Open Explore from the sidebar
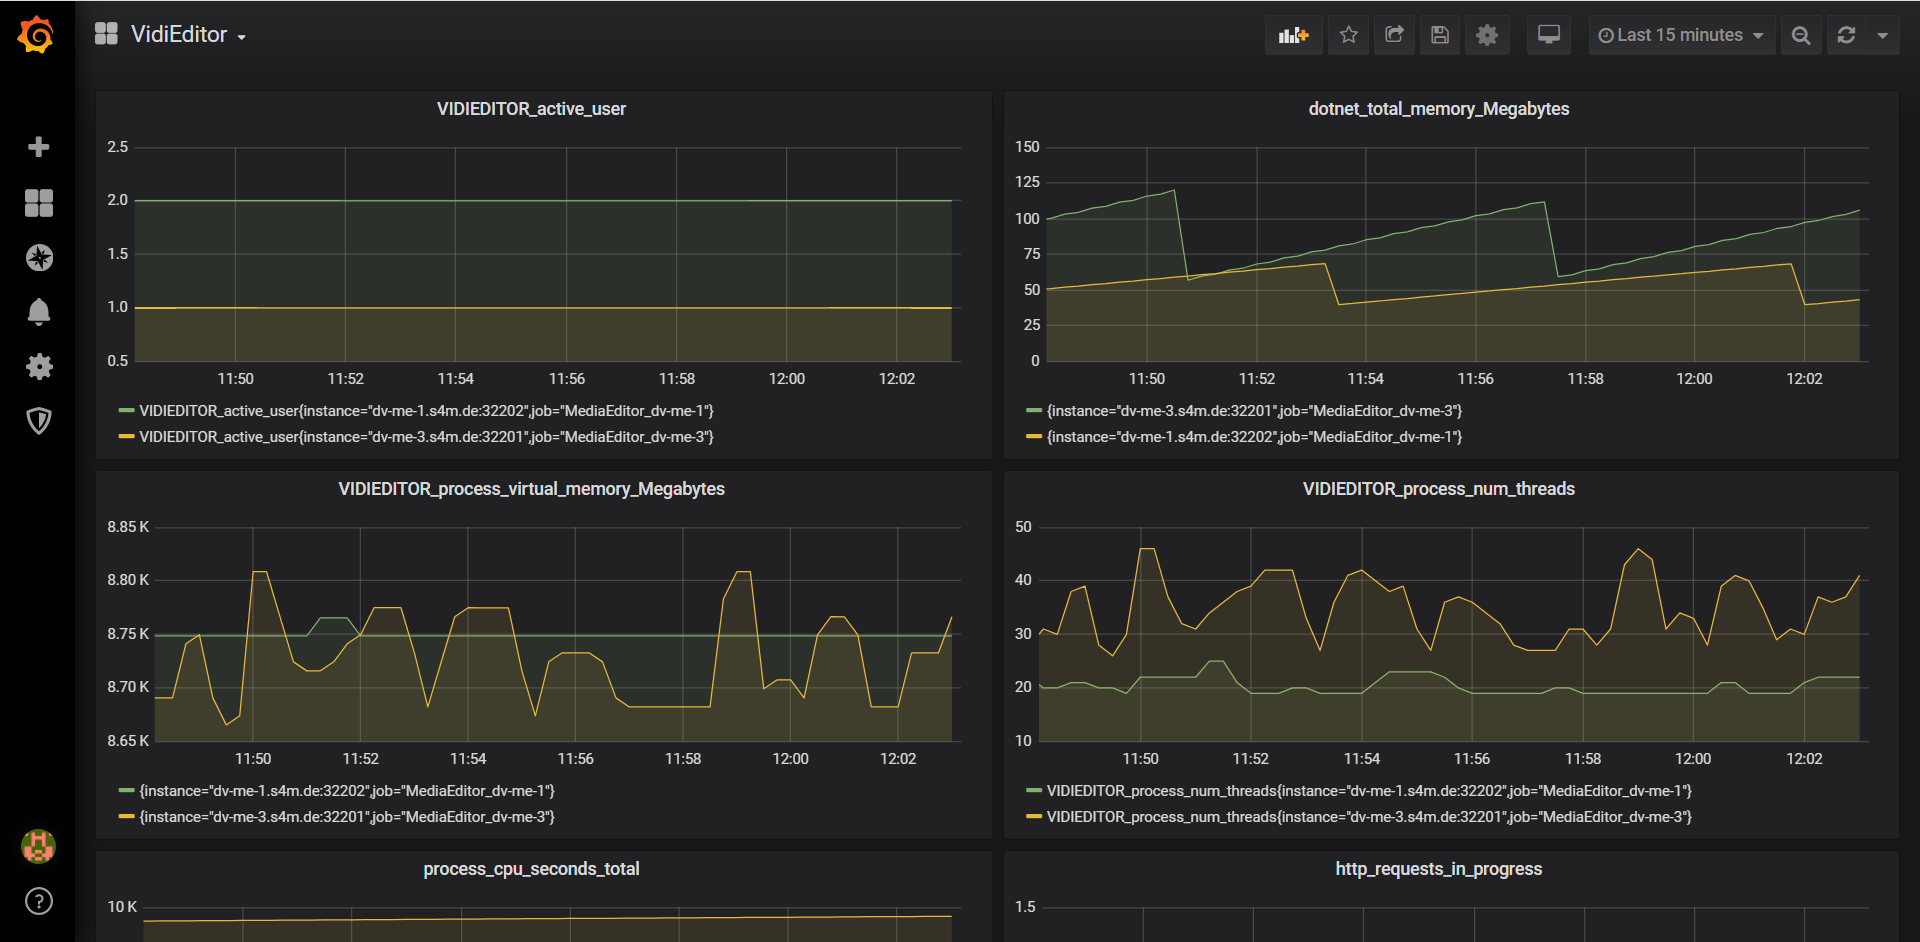Screen dimensions: 1920x942 coord(38,257)
